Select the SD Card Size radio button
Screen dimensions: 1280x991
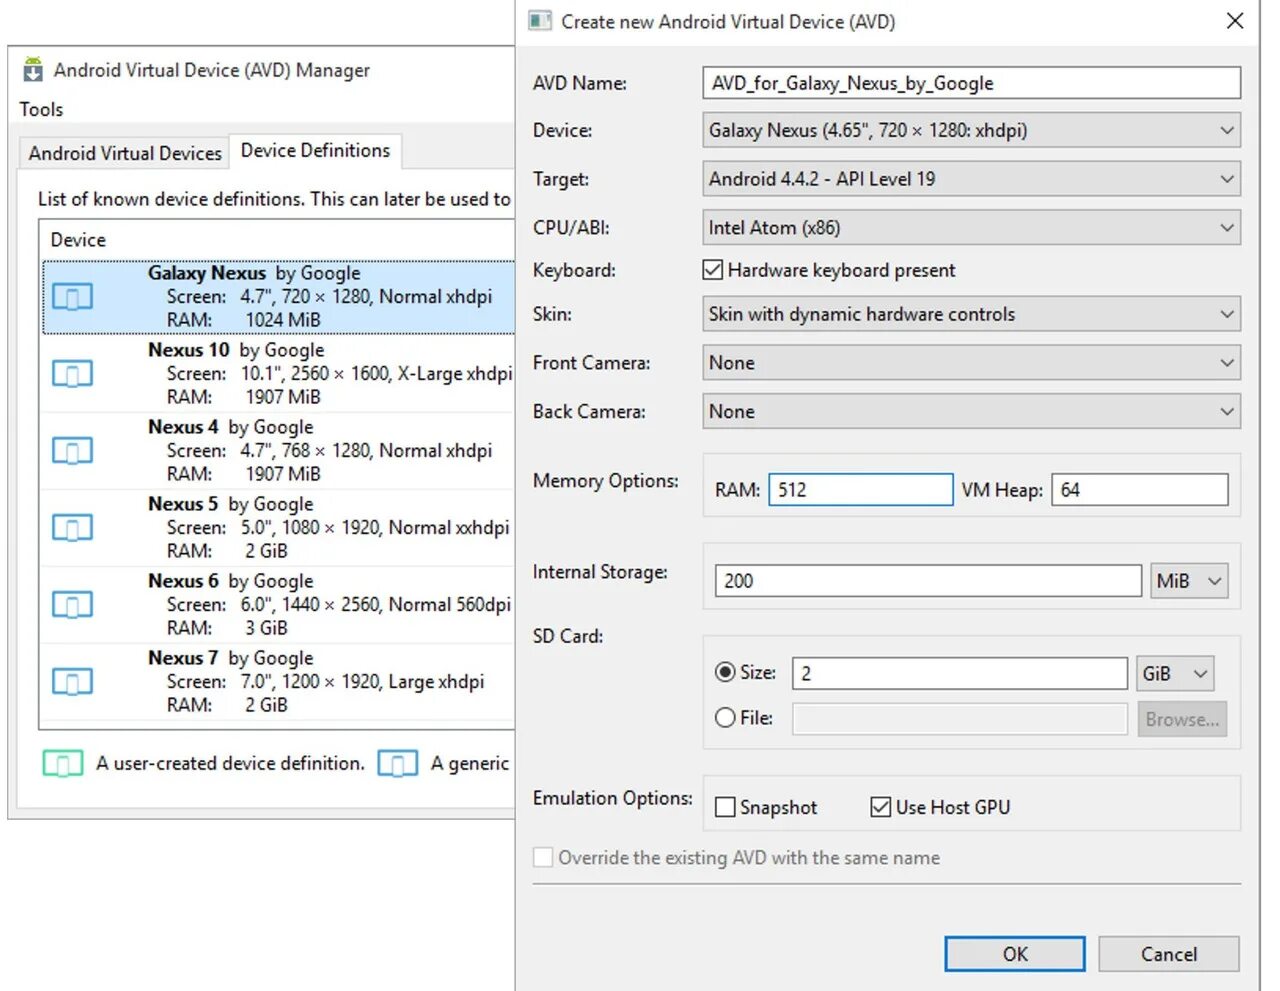(726, 672)
